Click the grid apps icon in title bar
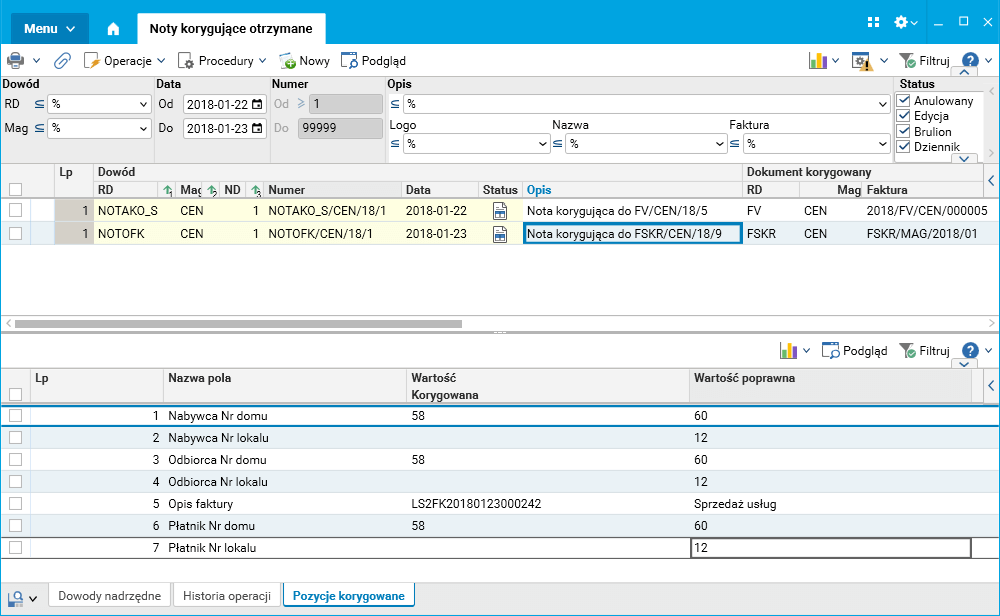Screen dimensions: 1000x616 tap(873, 22)
